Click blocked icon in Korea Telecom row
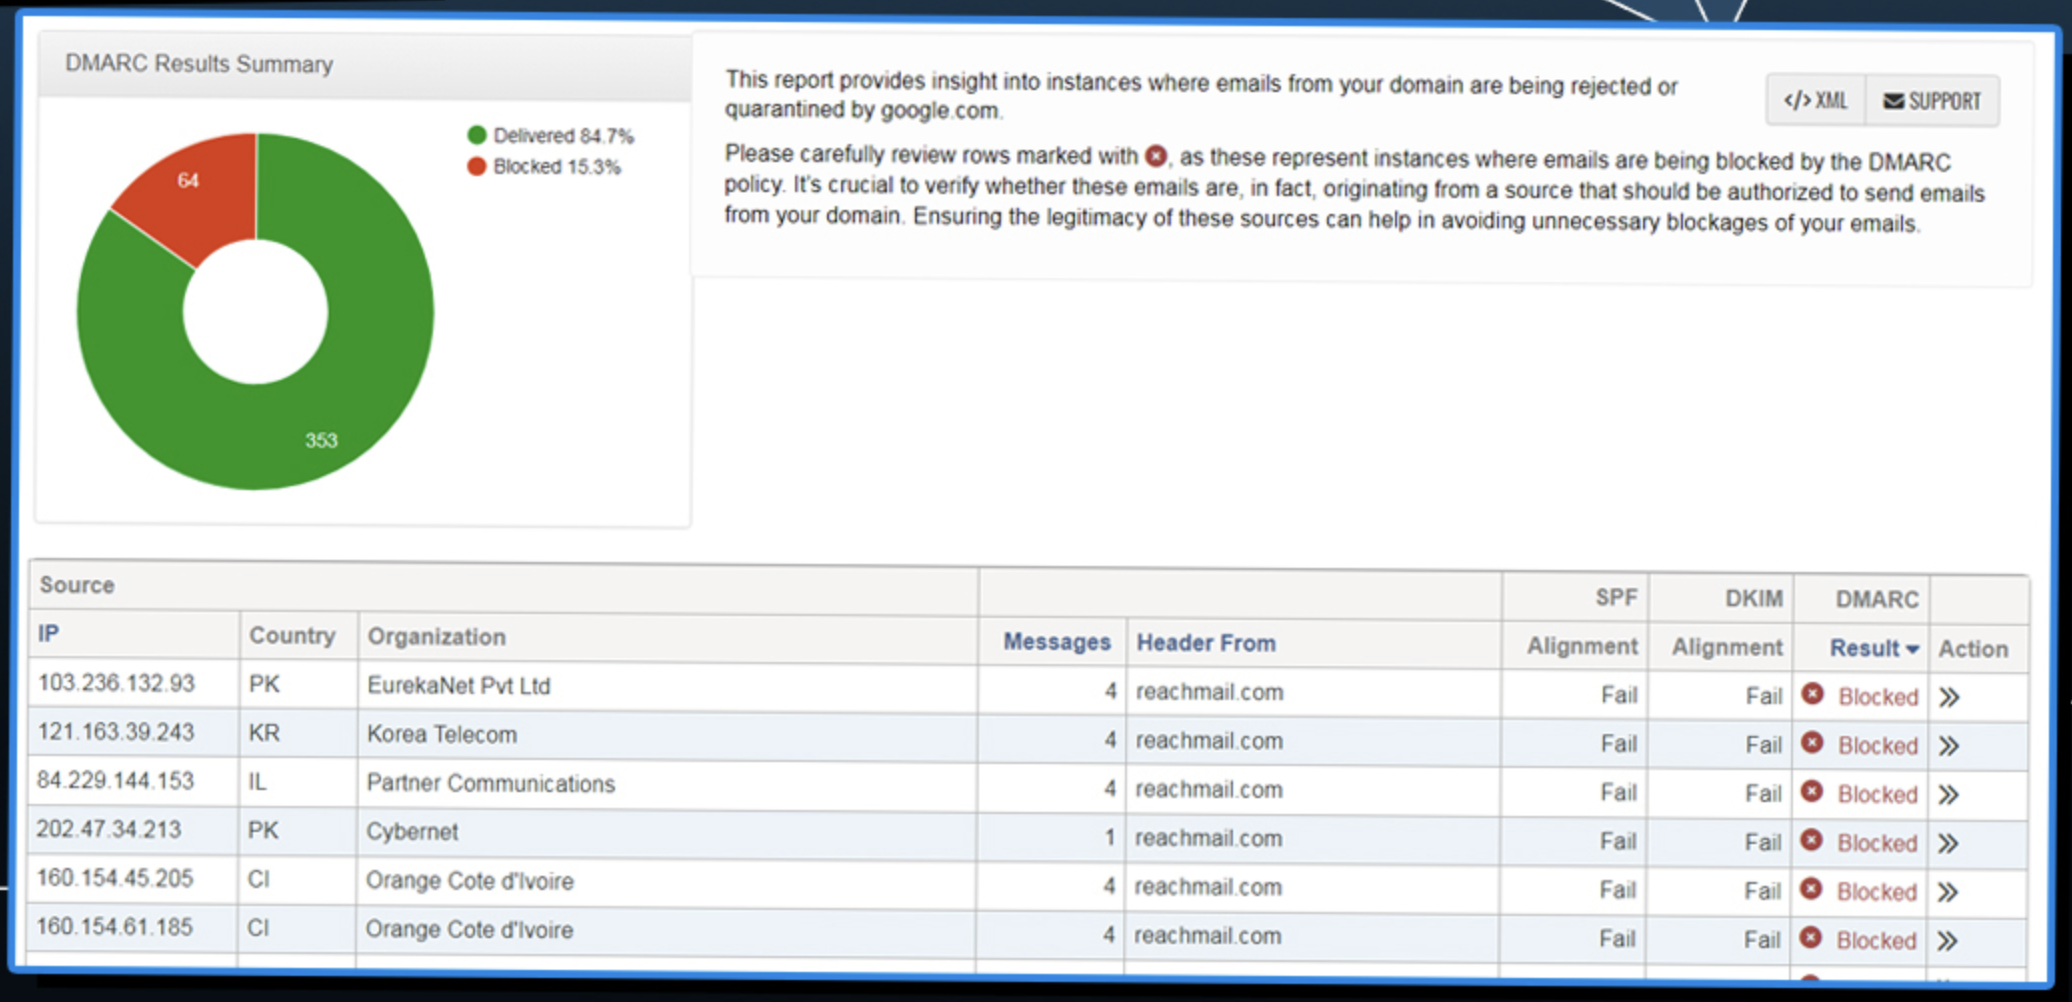This screenshot has height=1002, width=2072. 1812,743
